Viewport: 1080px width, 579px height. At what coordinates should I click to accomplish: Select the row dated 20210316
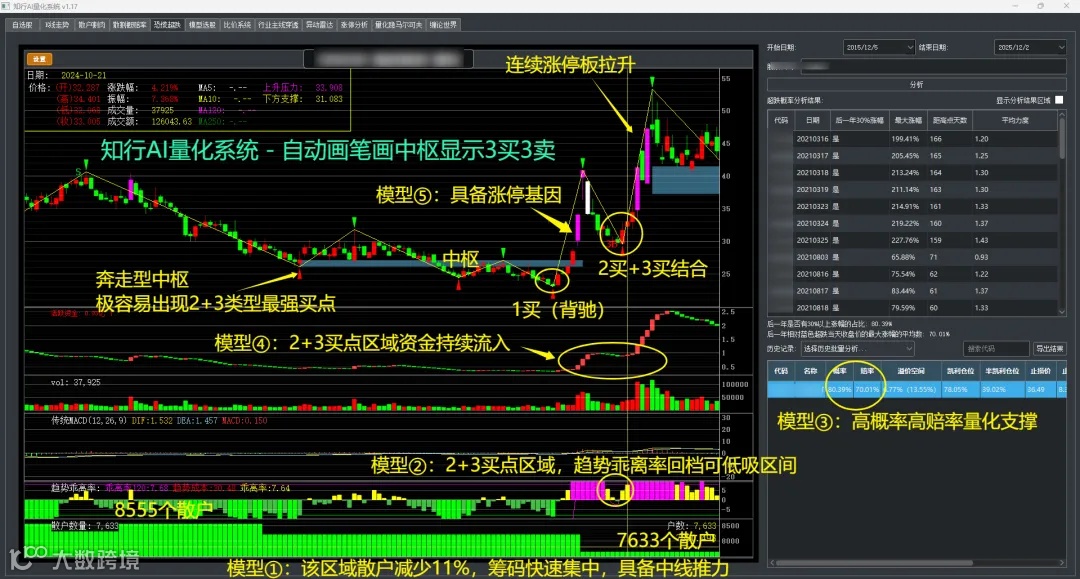point(913,139)
